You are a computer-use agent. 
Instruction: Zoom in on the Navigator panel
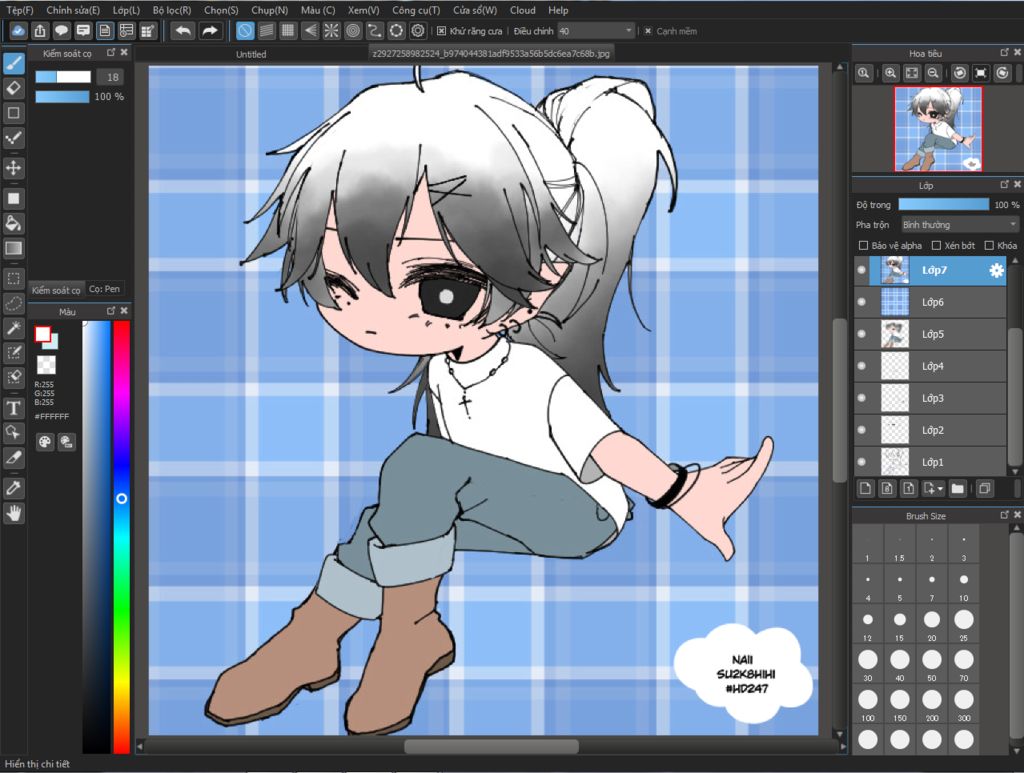point(890,74)
